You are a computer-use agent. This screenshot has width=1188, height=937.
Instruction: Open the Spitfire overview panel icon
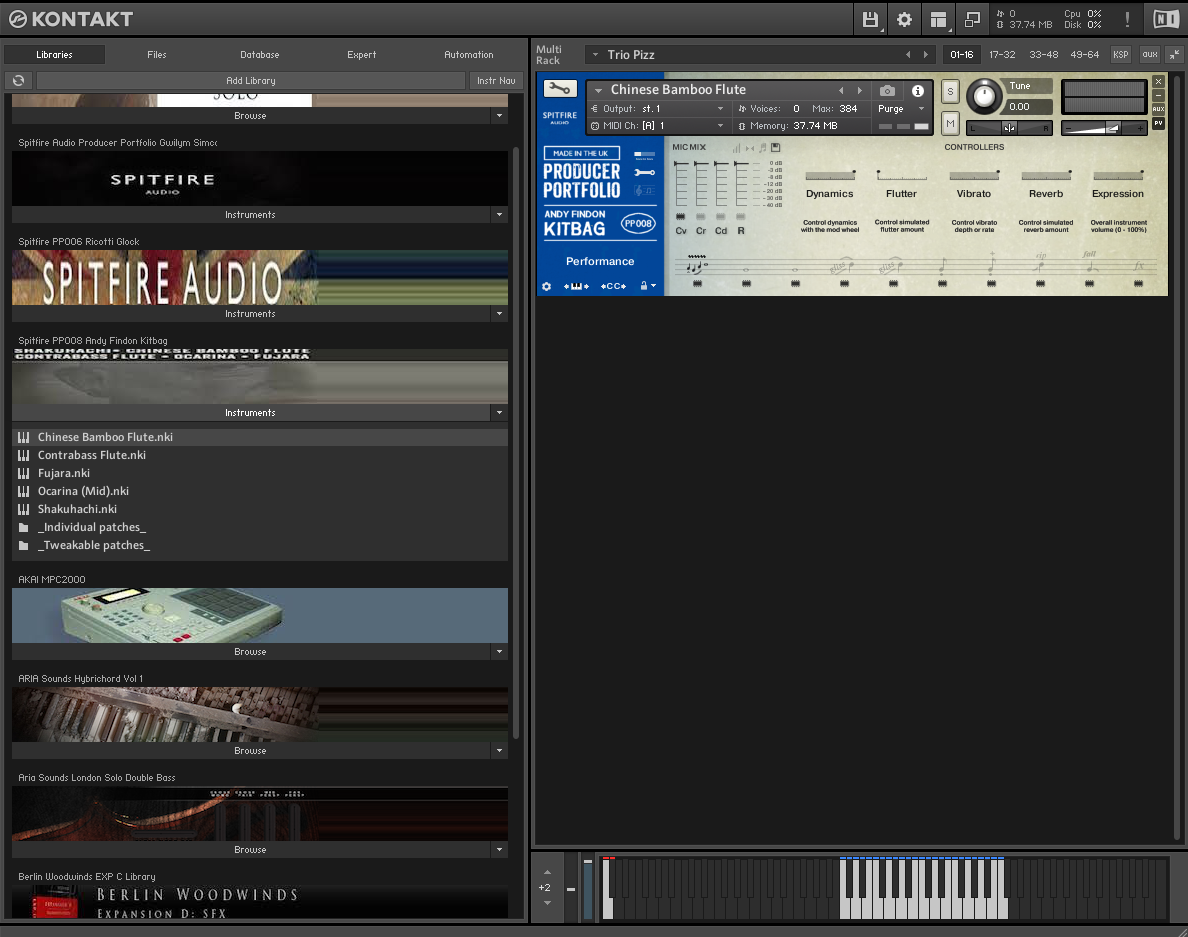pos(645,155)
